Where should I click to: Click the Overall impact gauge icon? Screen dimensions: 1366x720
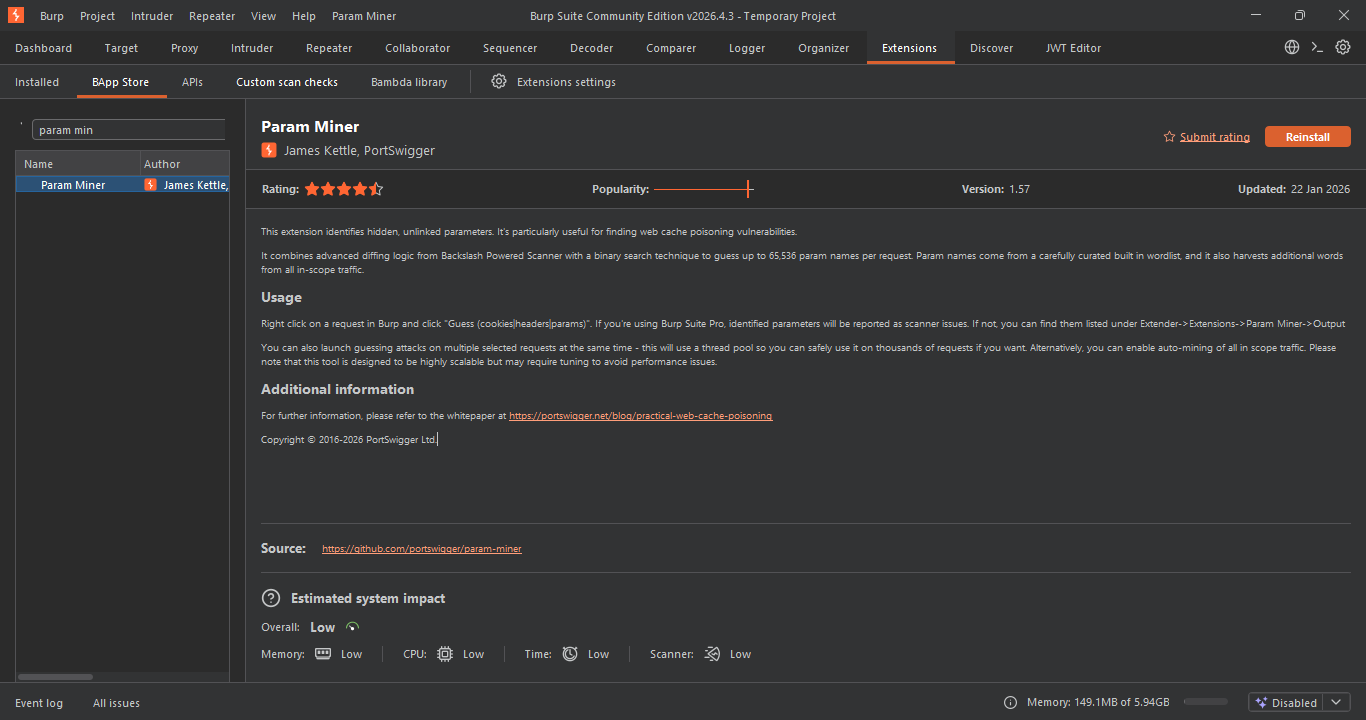click(x=352, y=627)
